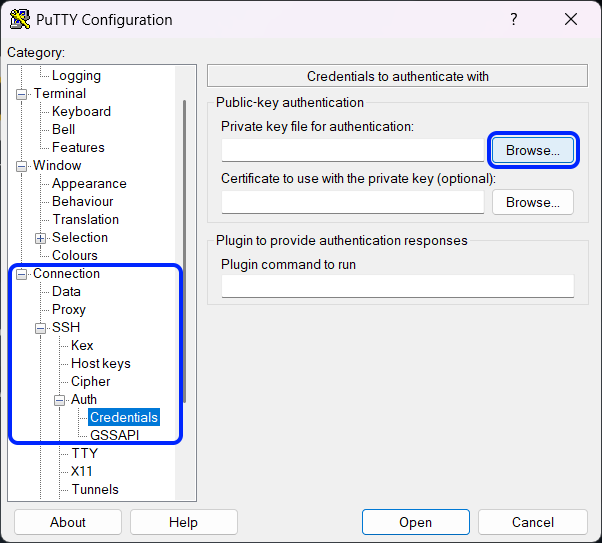
Task: Open the Behaviour settings category
Action: [x=83, y=202]
